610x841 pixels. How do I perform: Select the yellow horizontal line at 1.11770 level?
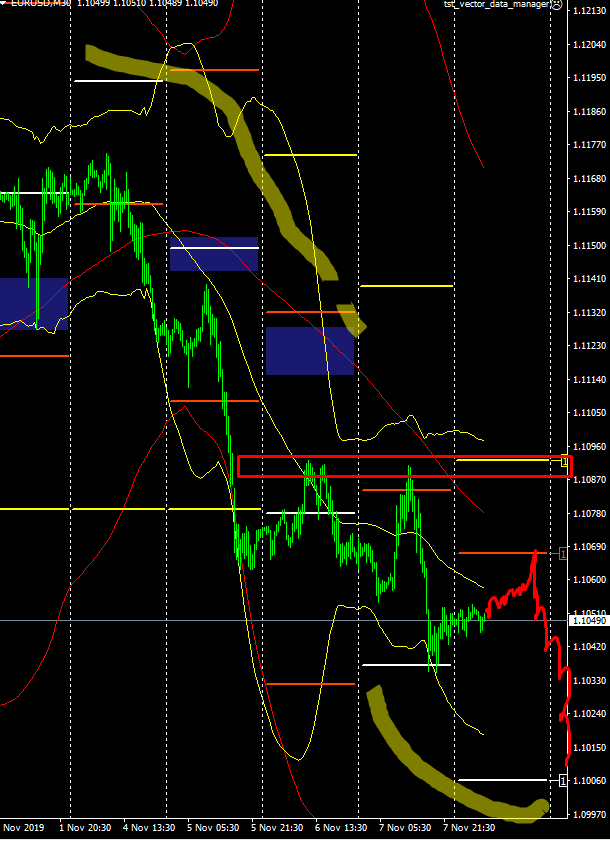pos(310,155)
